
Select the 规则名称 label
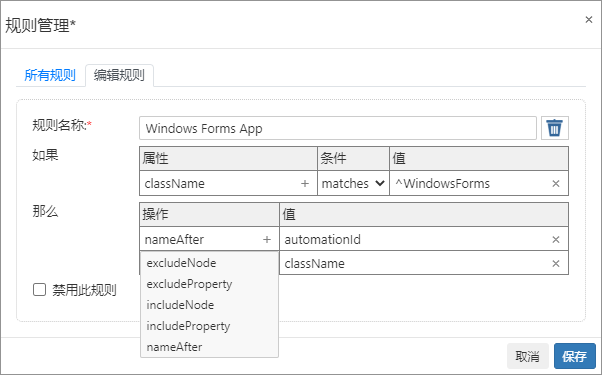point(62,125)
